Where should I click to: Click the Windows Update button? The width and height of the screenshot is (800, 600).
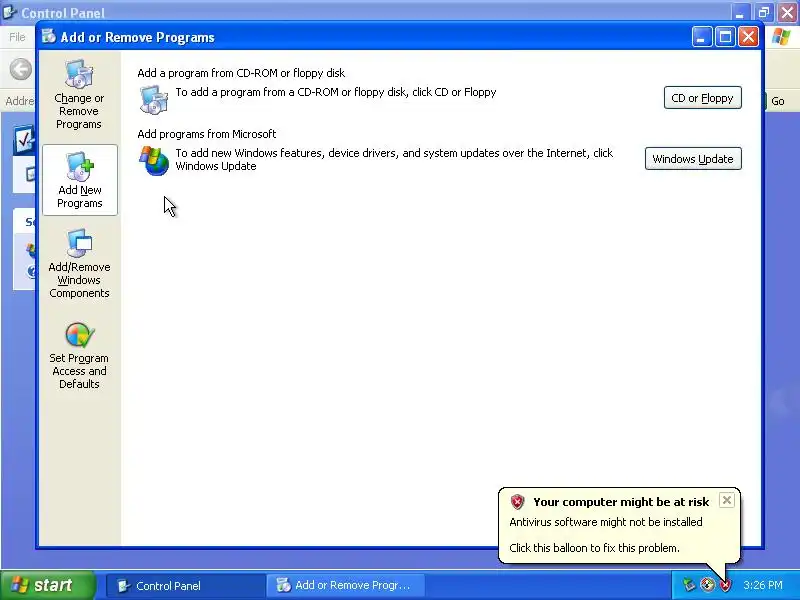pyautogui.click(x=693, y=159)
